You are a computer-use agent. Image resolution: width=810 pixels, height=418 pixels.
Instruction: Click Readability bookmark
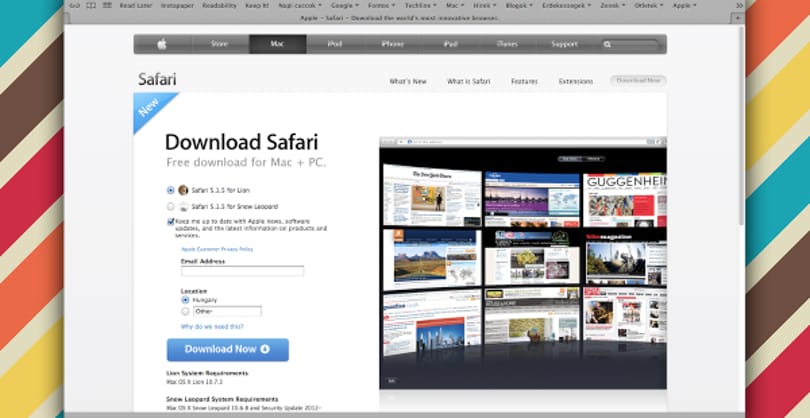(219, 6)
